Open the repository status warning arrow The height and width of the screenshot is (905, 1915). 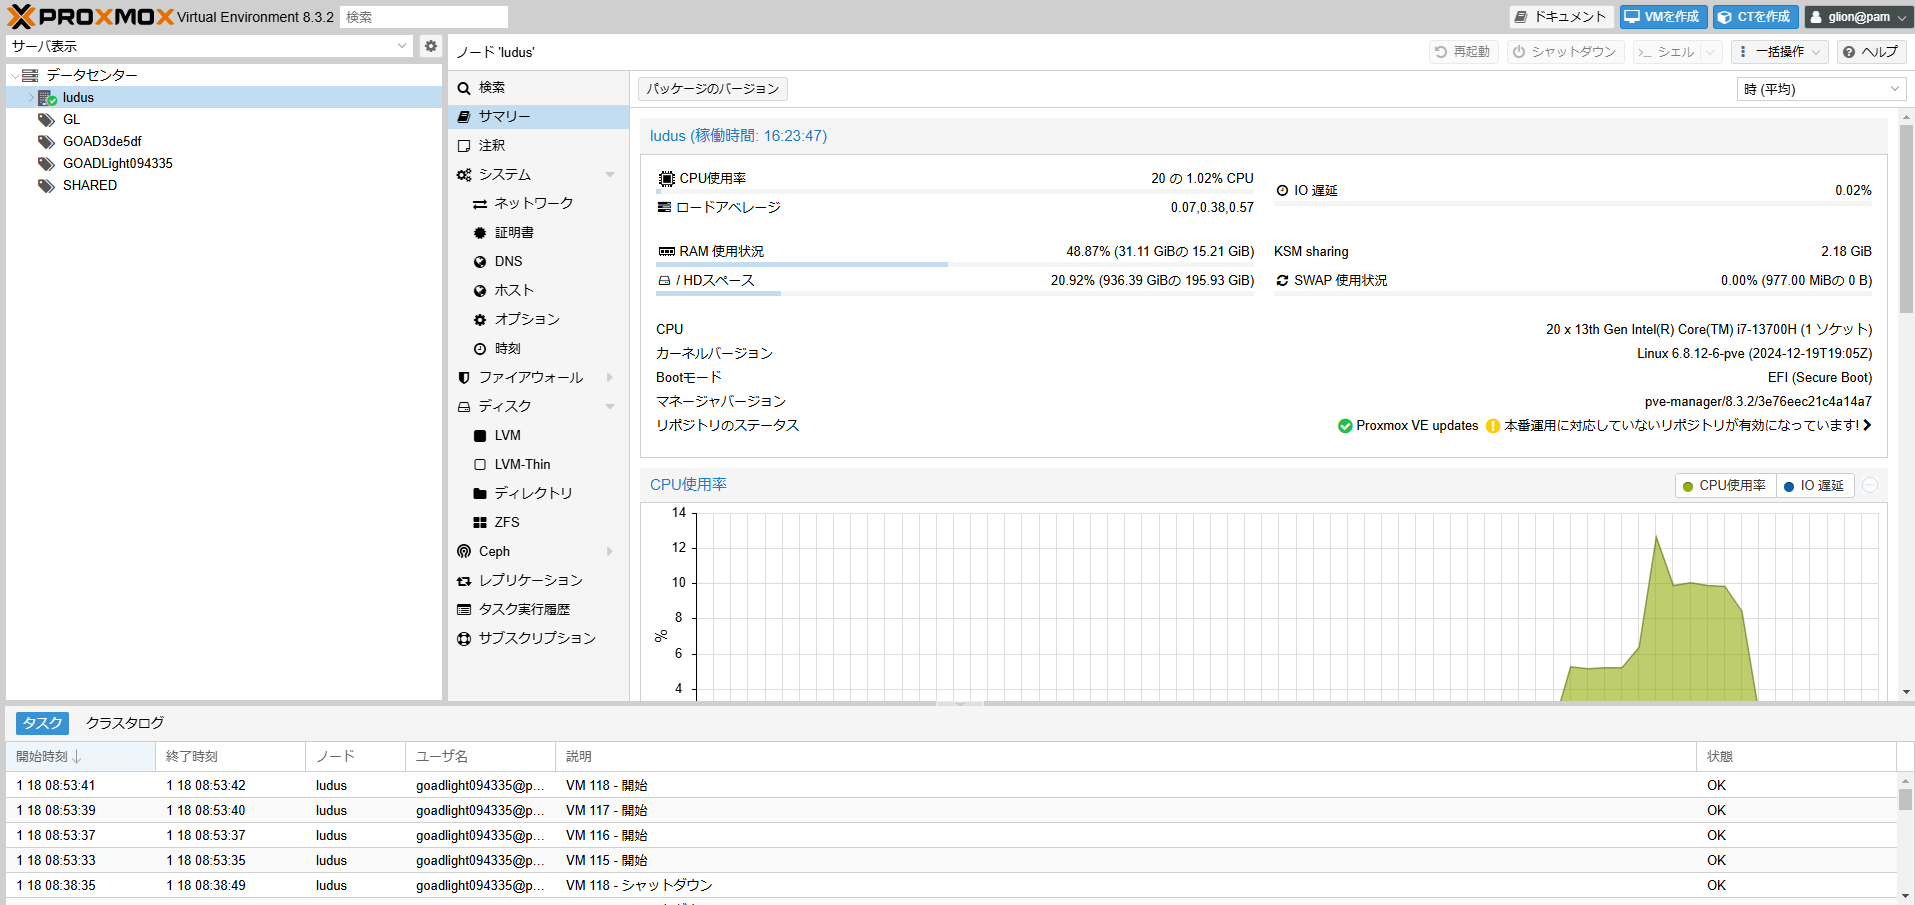[1866, 426]
